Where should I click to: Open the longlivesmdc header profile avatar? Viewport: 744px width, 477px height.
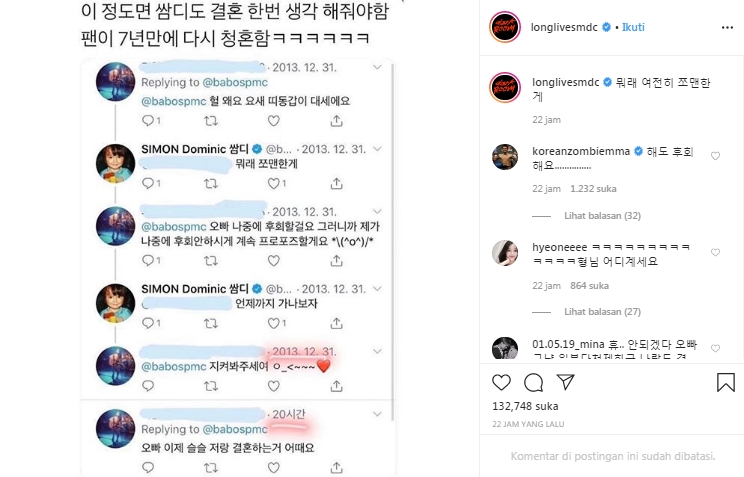[505, 28]
